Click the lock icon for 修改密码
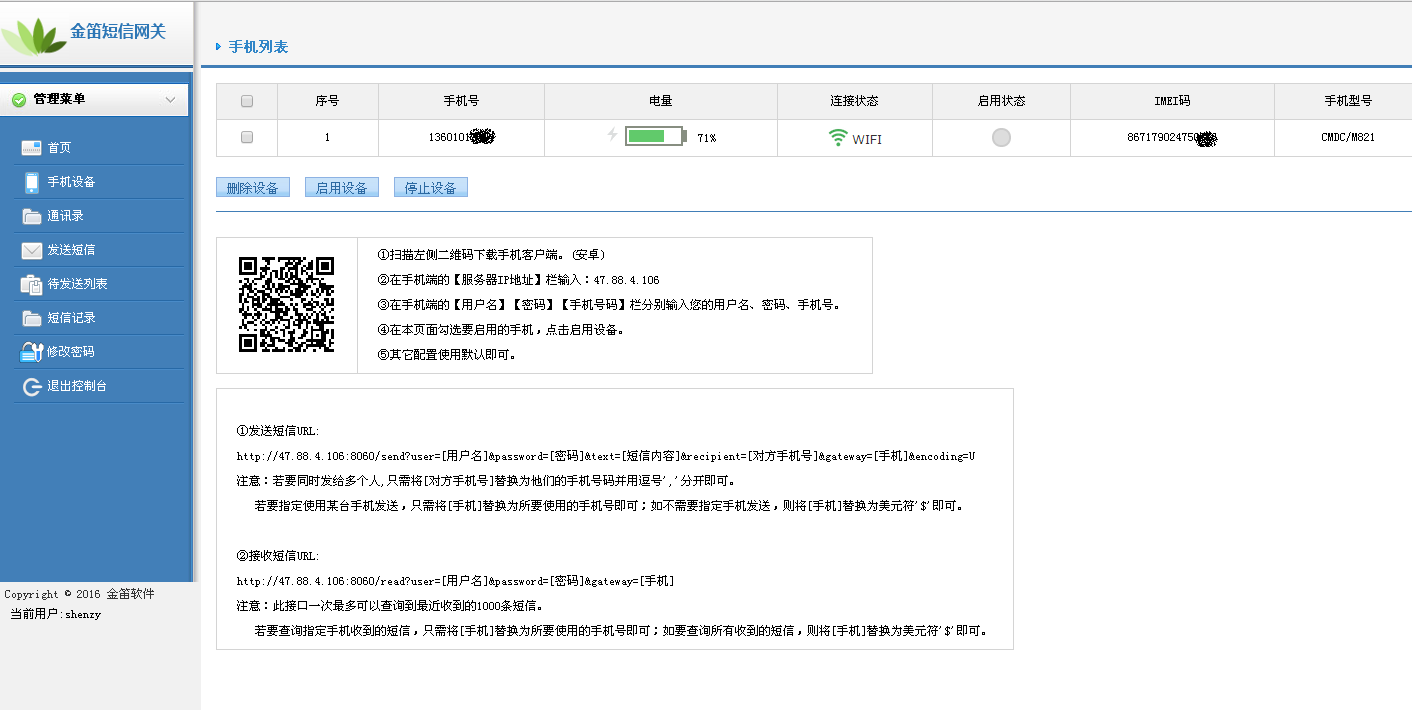The width and height of the screenshot is (1412, 710). pos(31,352)
